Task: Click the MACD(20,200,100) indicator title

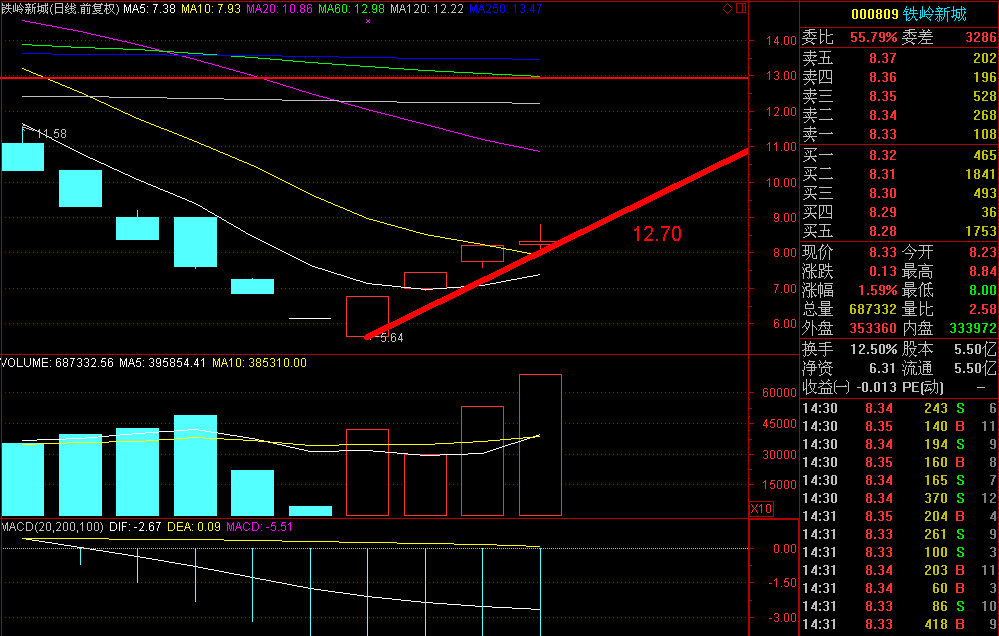Action: (x=52, y=527)
